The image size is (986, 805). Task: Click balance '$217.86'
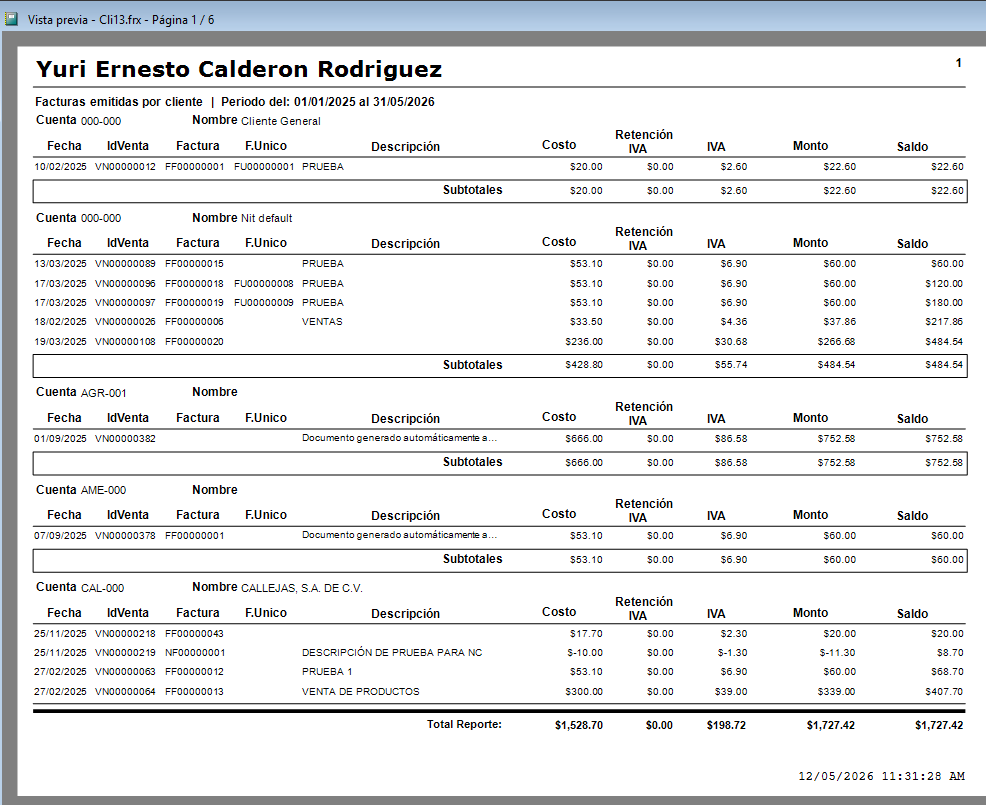(944, 321)
